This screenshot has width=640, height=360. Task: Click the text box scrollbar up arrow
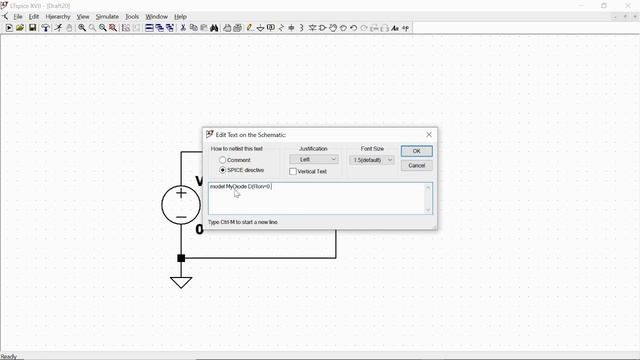pos(428,187)
